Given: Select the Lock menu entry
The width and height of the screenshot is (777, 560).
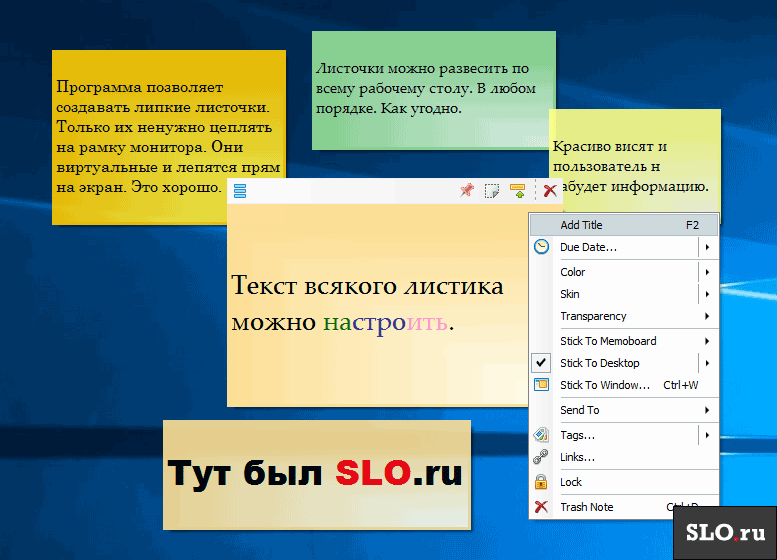Looking at the screenshot, I should tap(624, 482).
